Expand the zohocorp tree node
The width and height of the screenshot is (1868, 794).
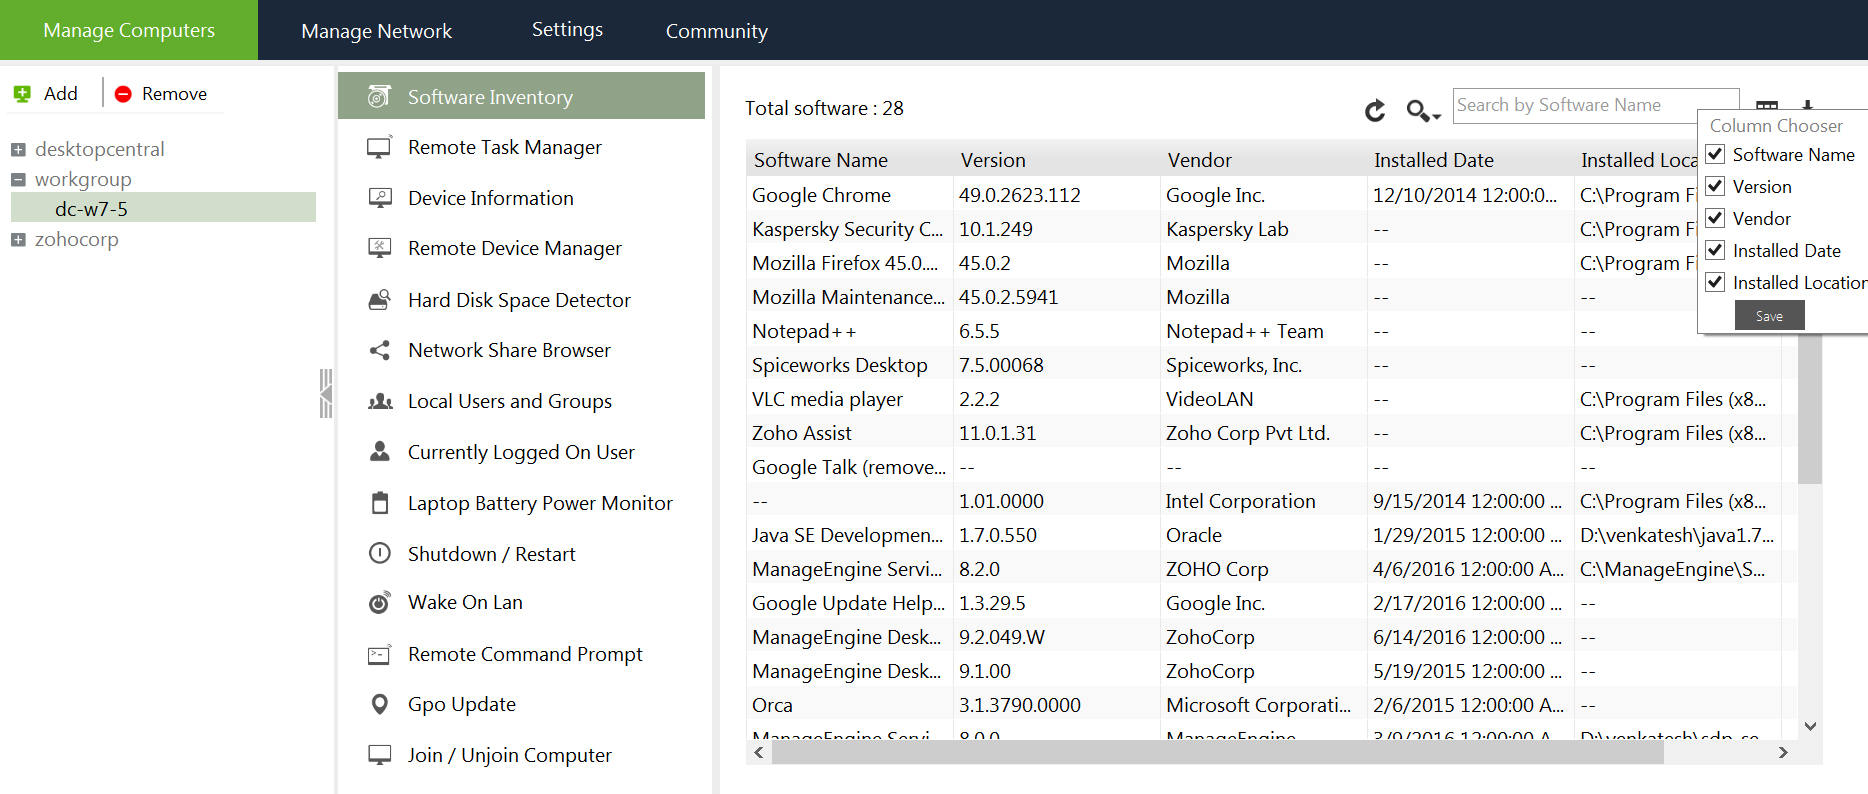coord(18,240)
